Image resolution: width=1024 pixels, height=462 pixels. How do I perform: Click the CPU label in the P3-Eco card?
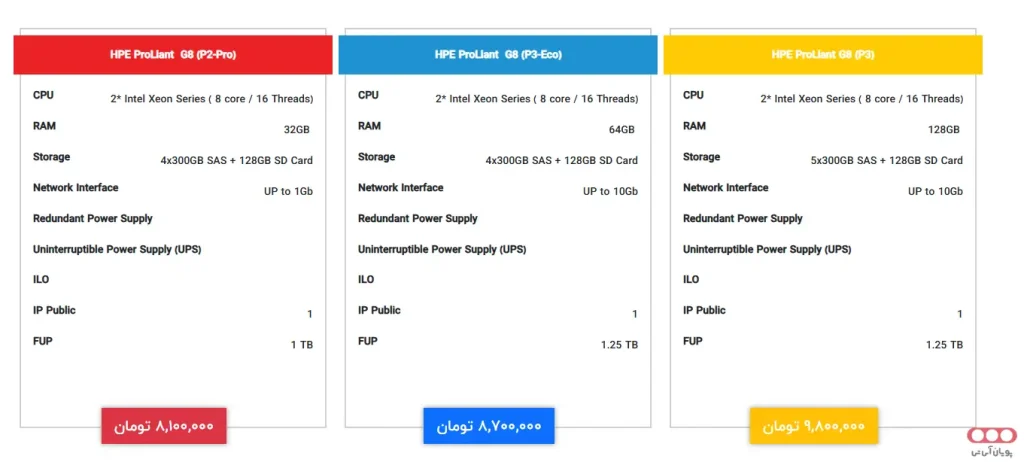click(x=368, y=95)
